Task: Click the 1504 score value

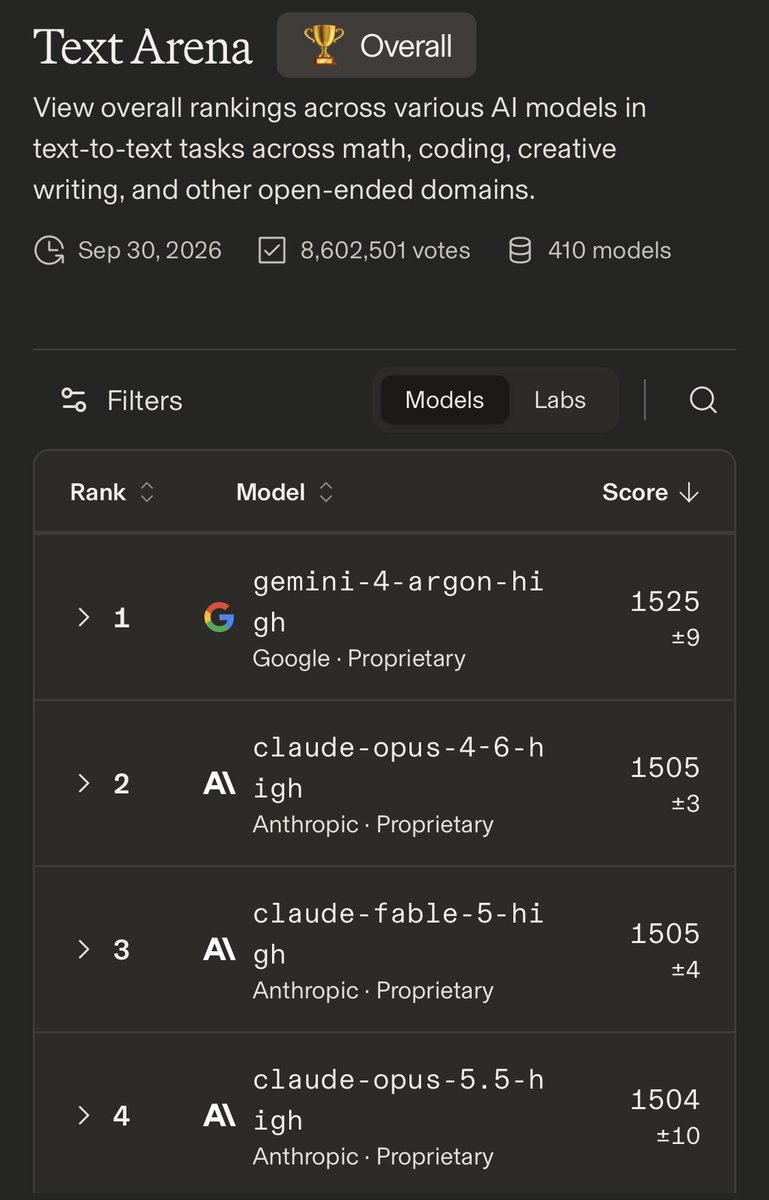Action: [x=665, y=1099]
